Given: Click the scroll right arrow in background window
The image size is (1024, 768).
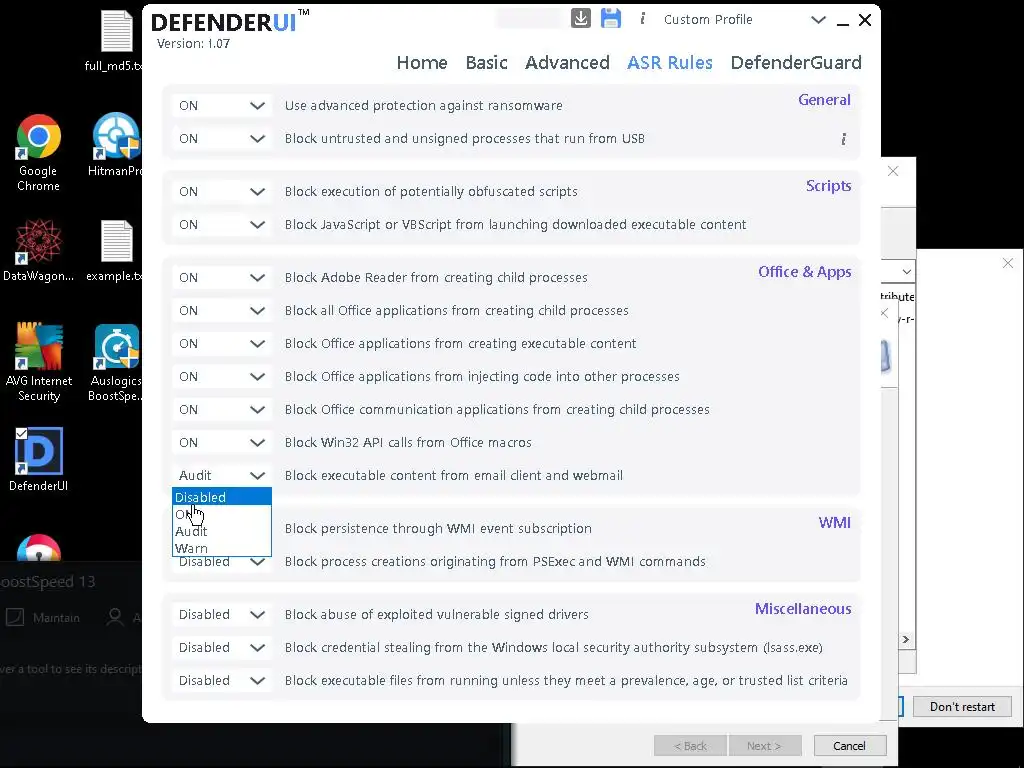Looking at the screenshot, I should coord(906,639).
